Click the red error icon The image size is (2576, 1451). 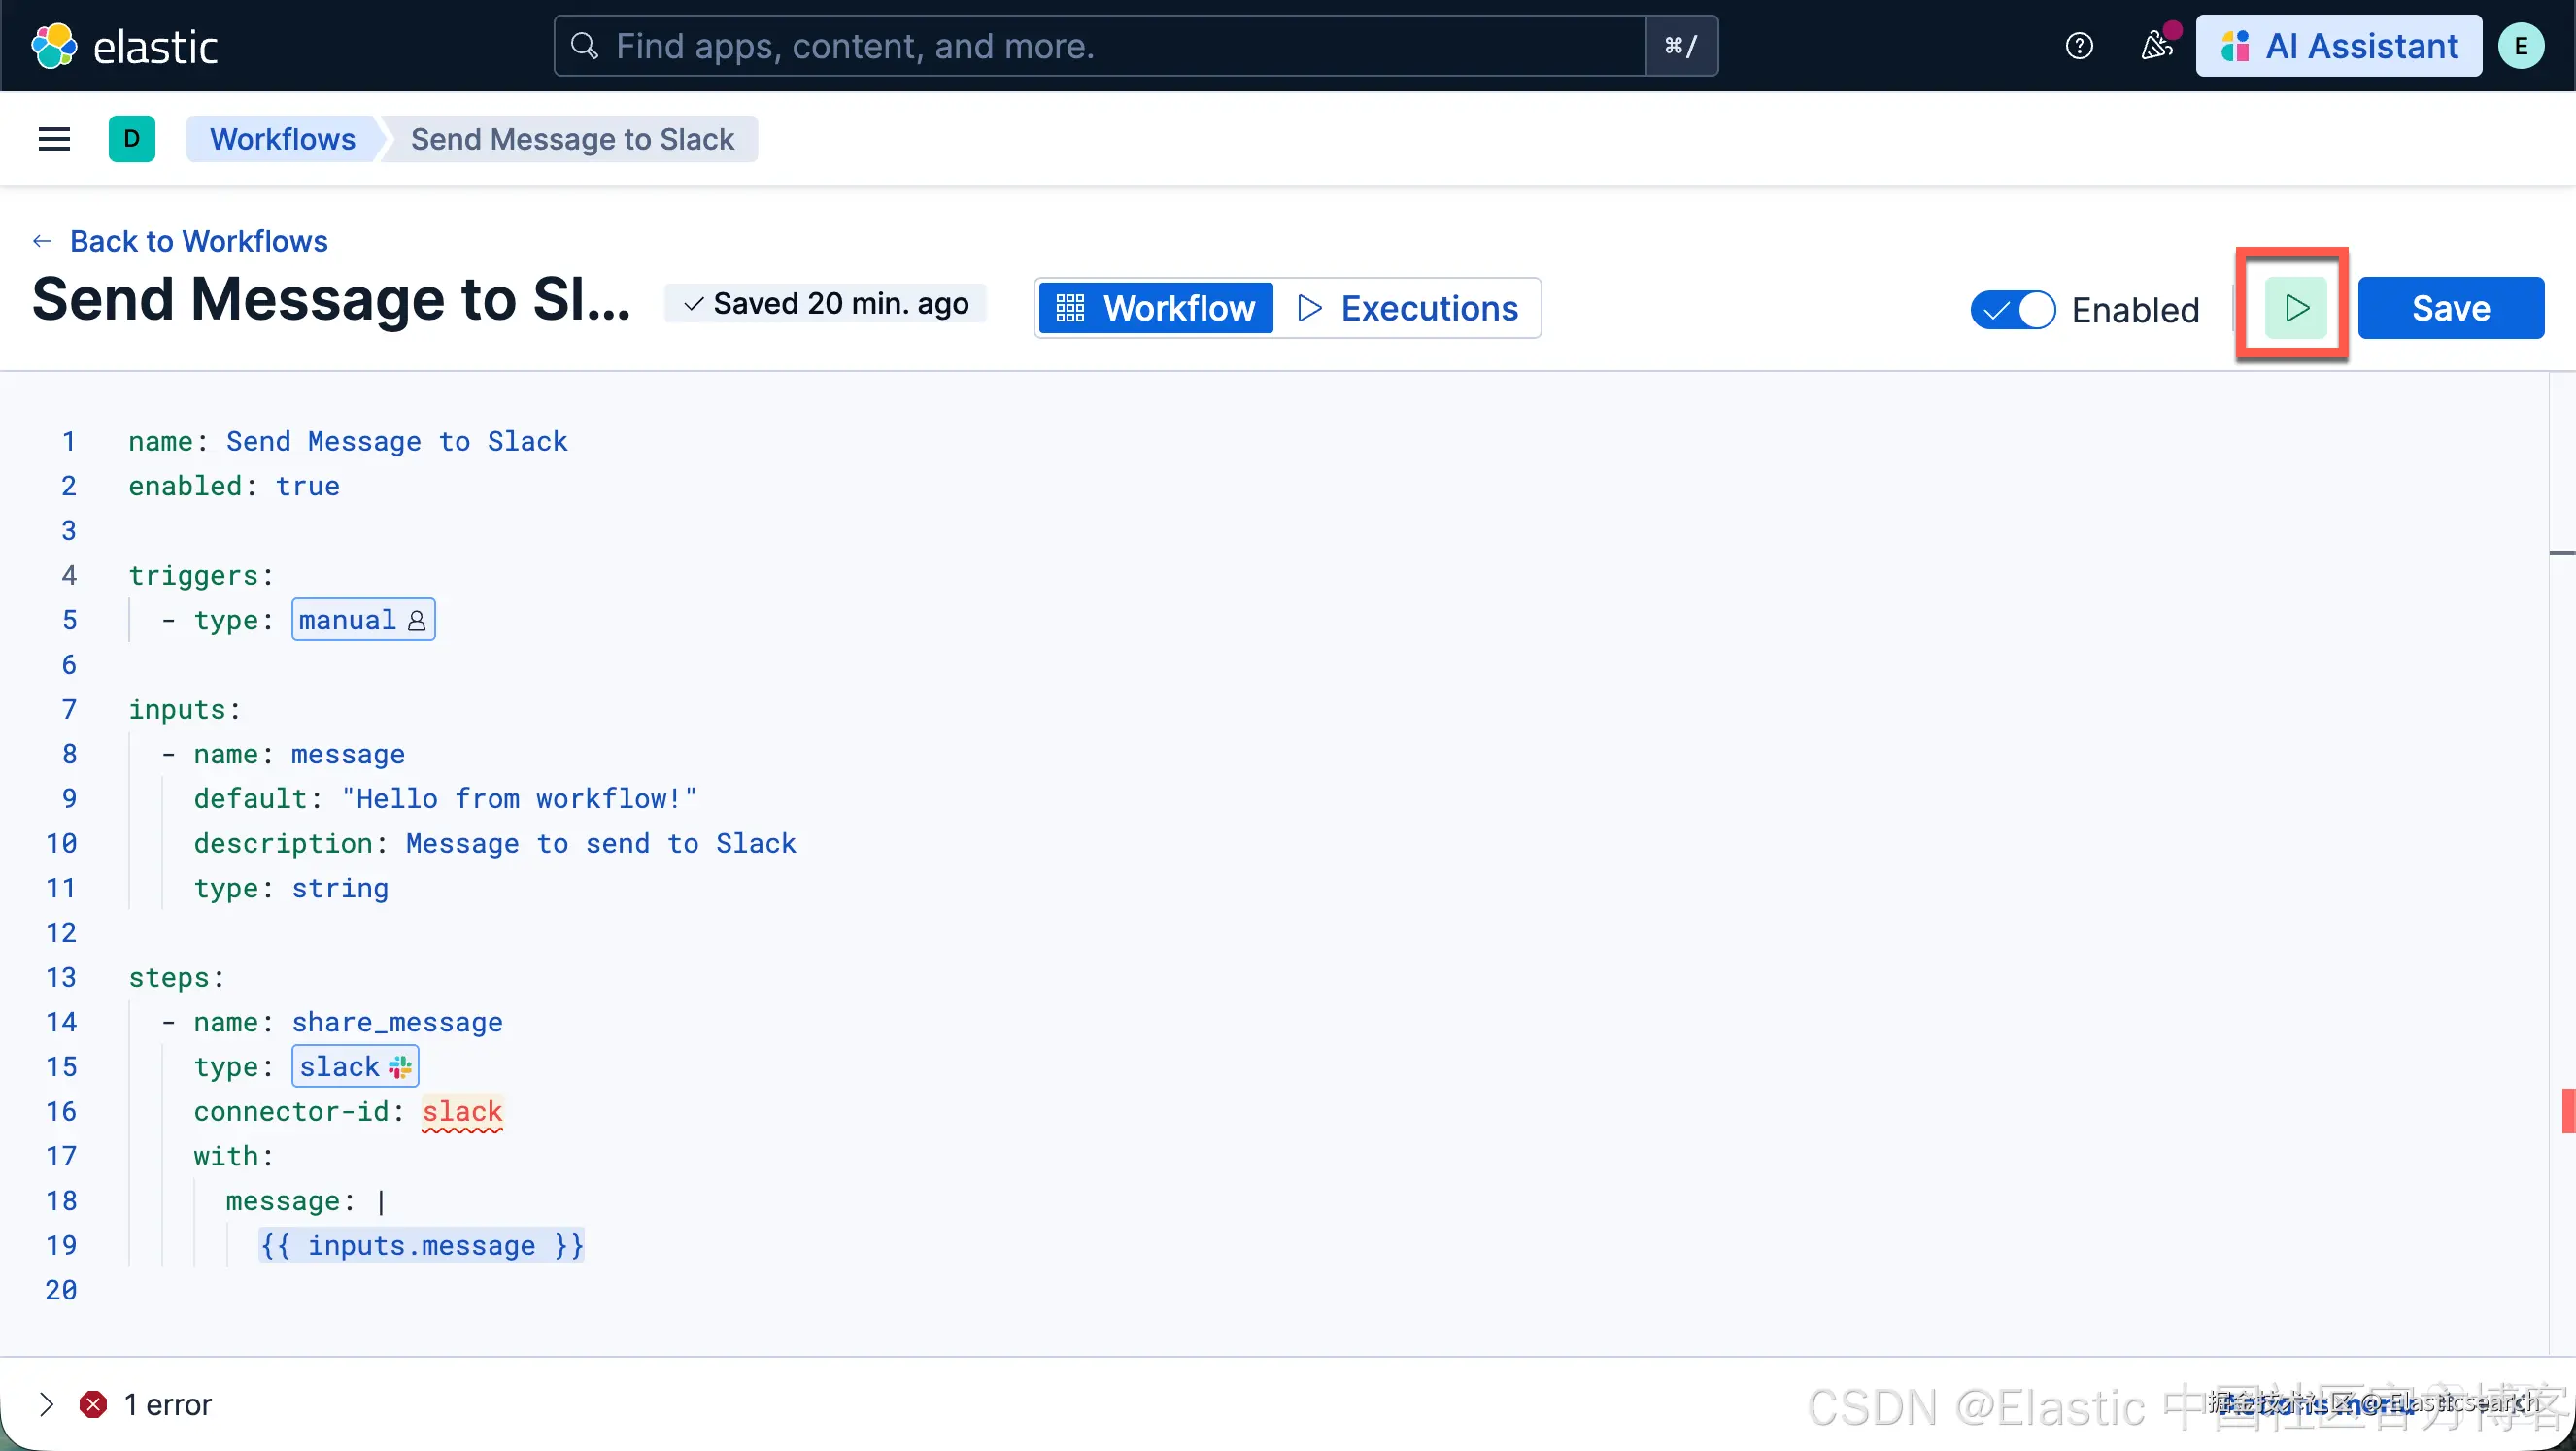93,1404
